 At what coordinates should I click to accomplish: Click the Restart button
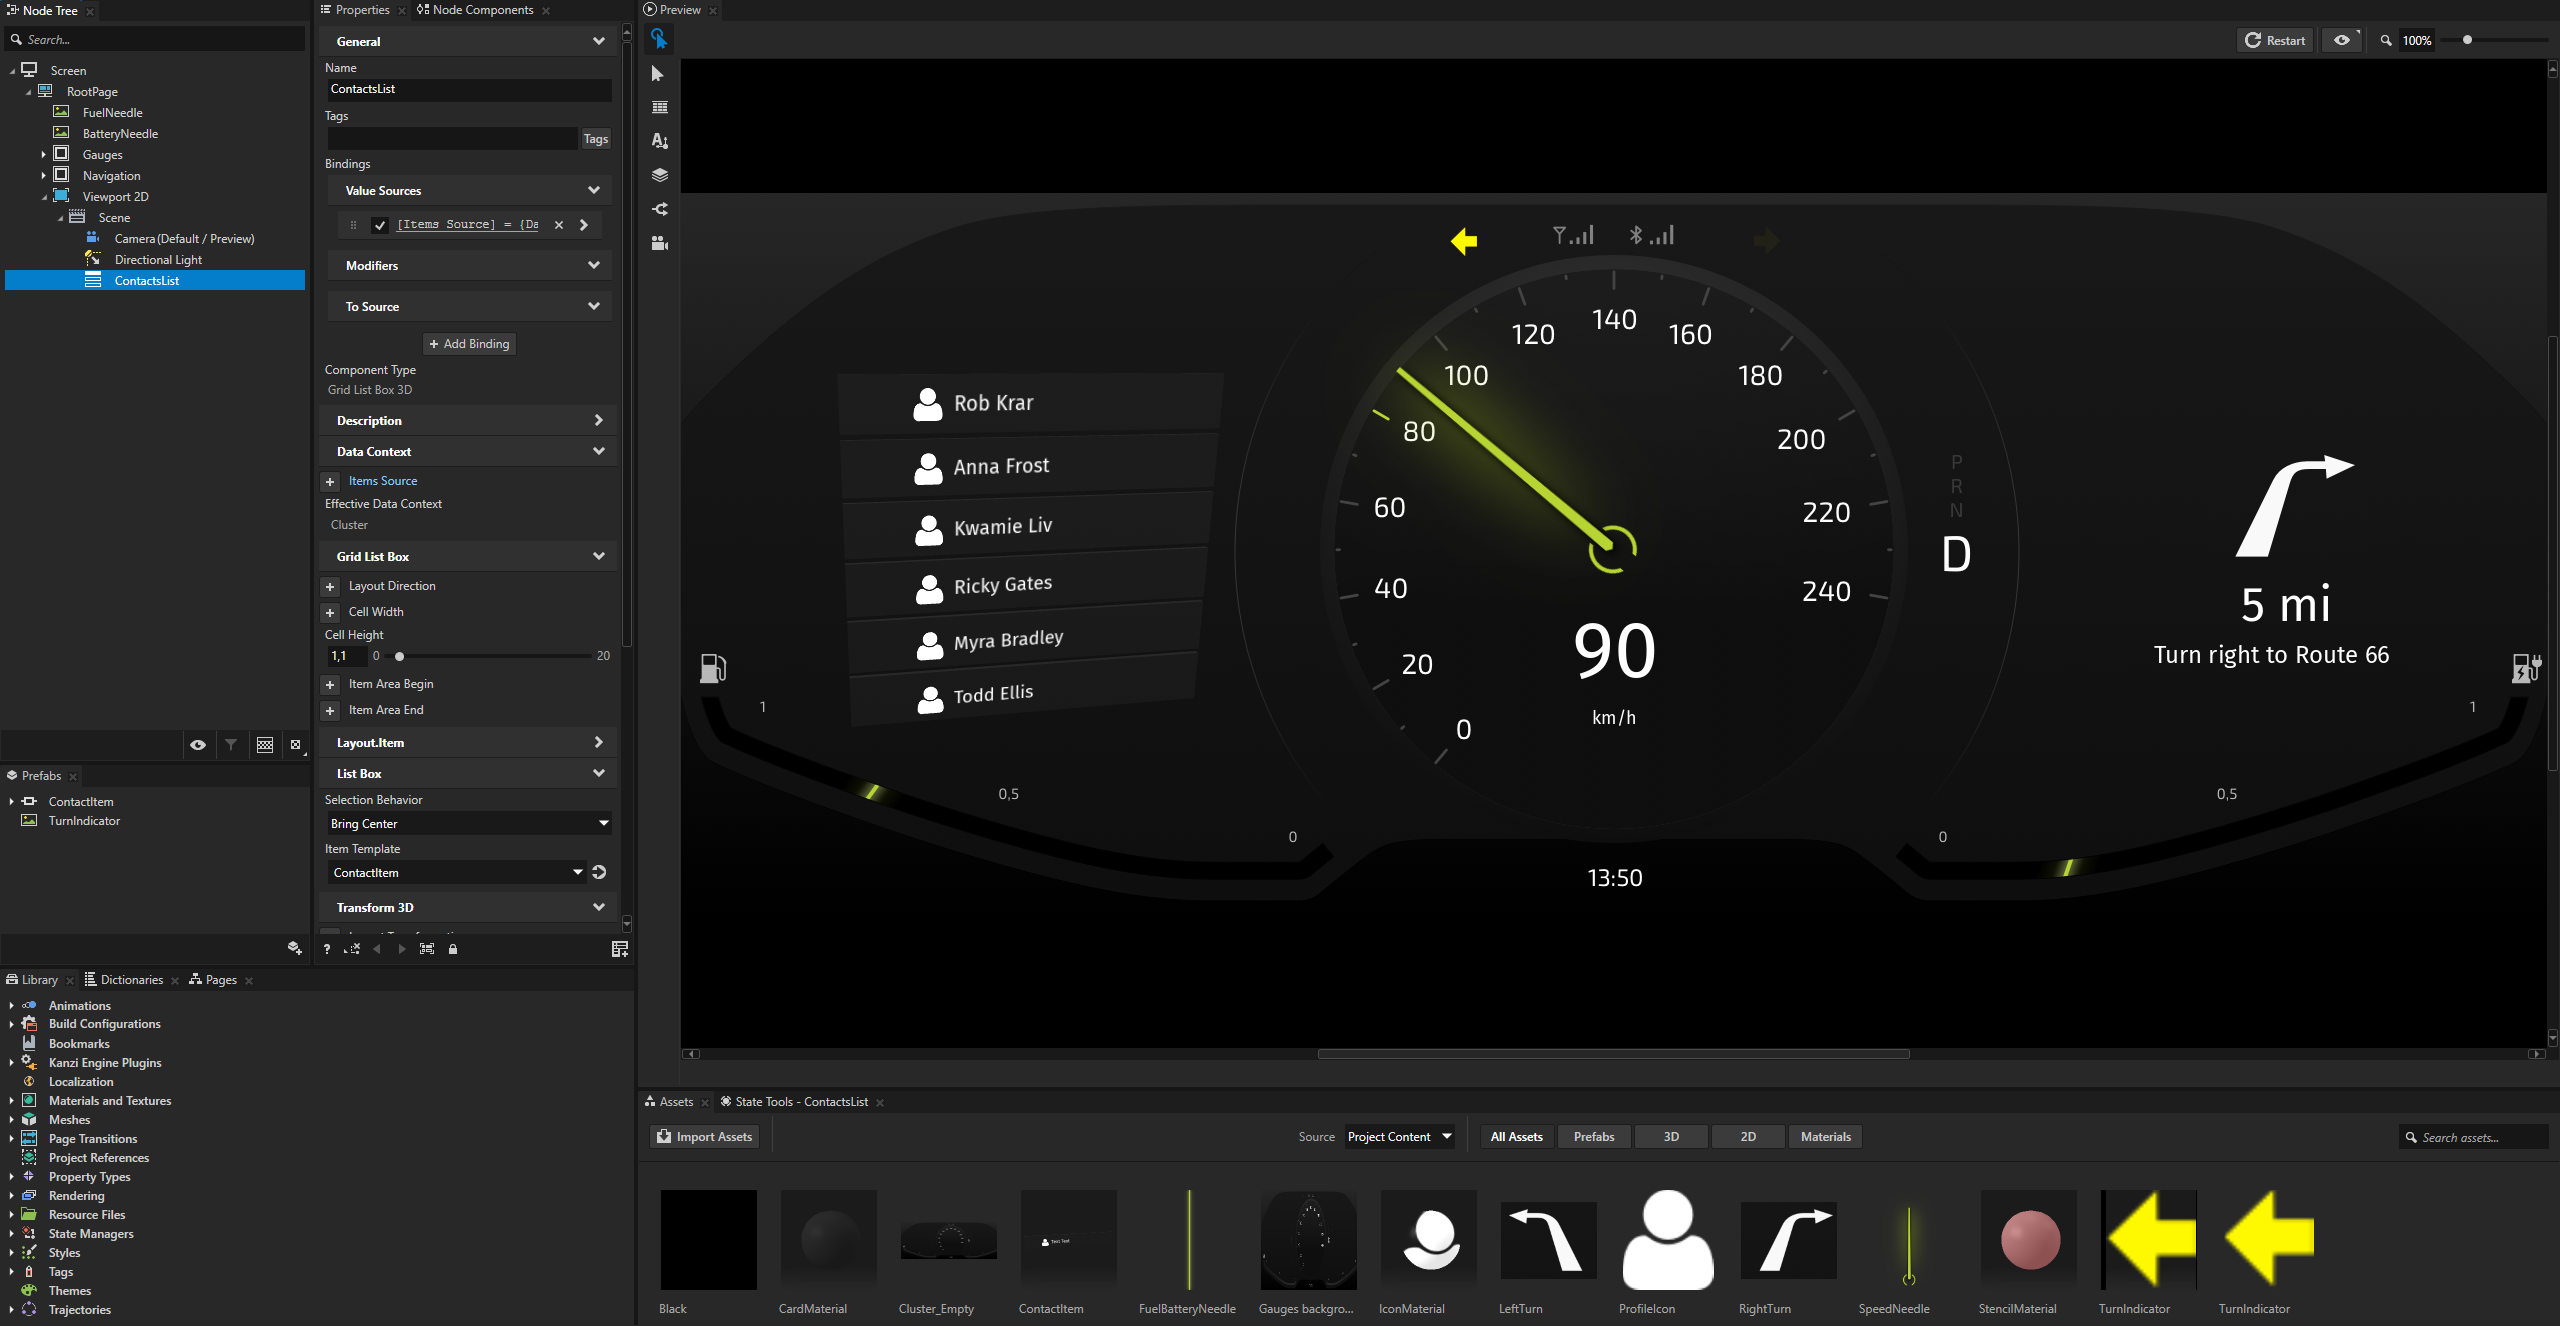[x=2275, y=40]
